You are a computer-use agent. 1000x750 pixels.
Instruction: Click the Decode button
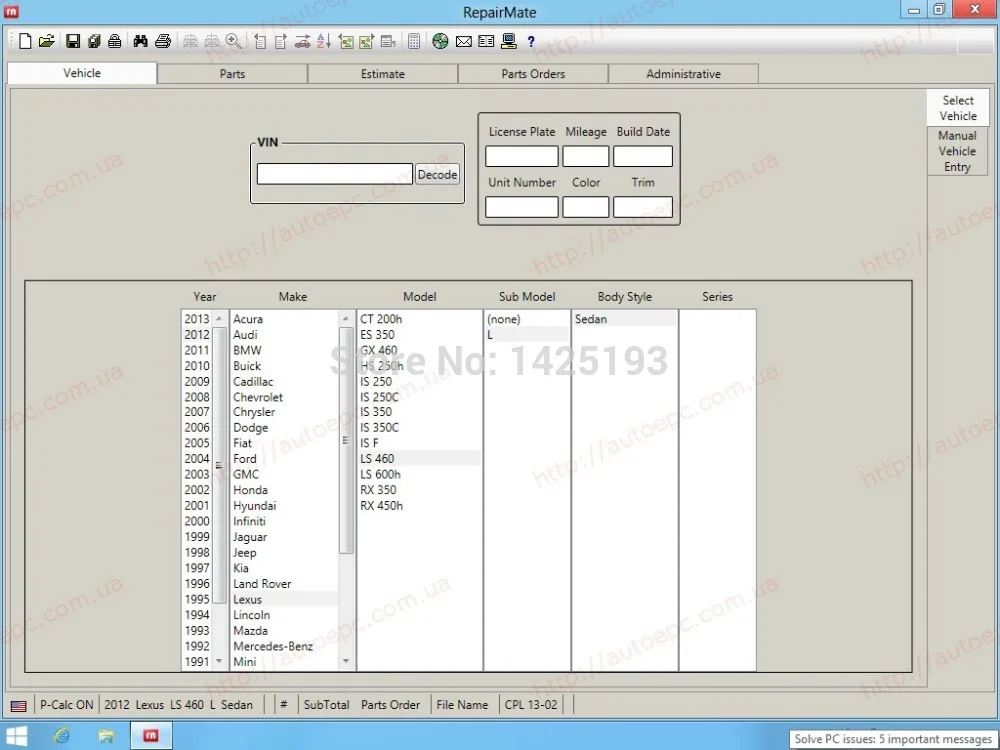[x=438, y=174]
